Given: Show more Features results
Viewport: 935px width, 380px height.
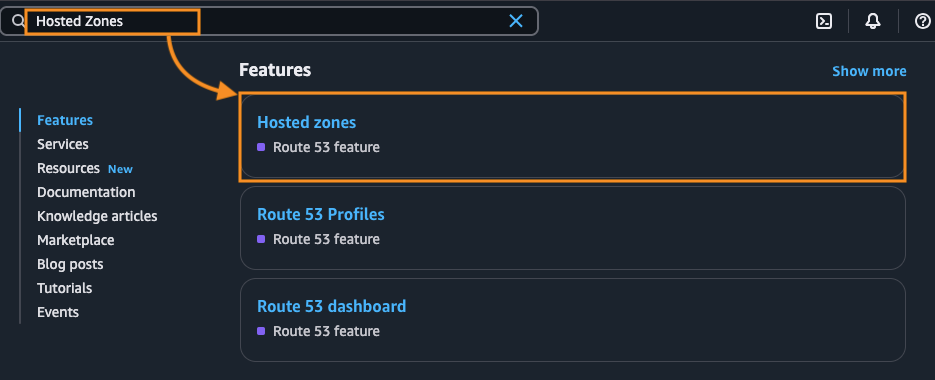Looking at the screenshot, I should pos(869,71).
